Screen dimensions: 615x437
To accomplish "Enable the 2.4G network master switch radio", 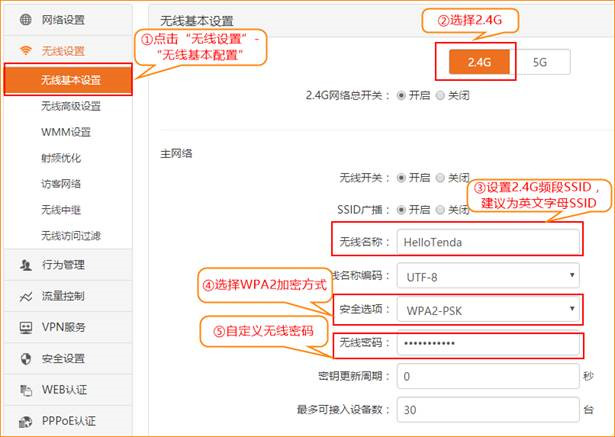I will pos(402,96).
